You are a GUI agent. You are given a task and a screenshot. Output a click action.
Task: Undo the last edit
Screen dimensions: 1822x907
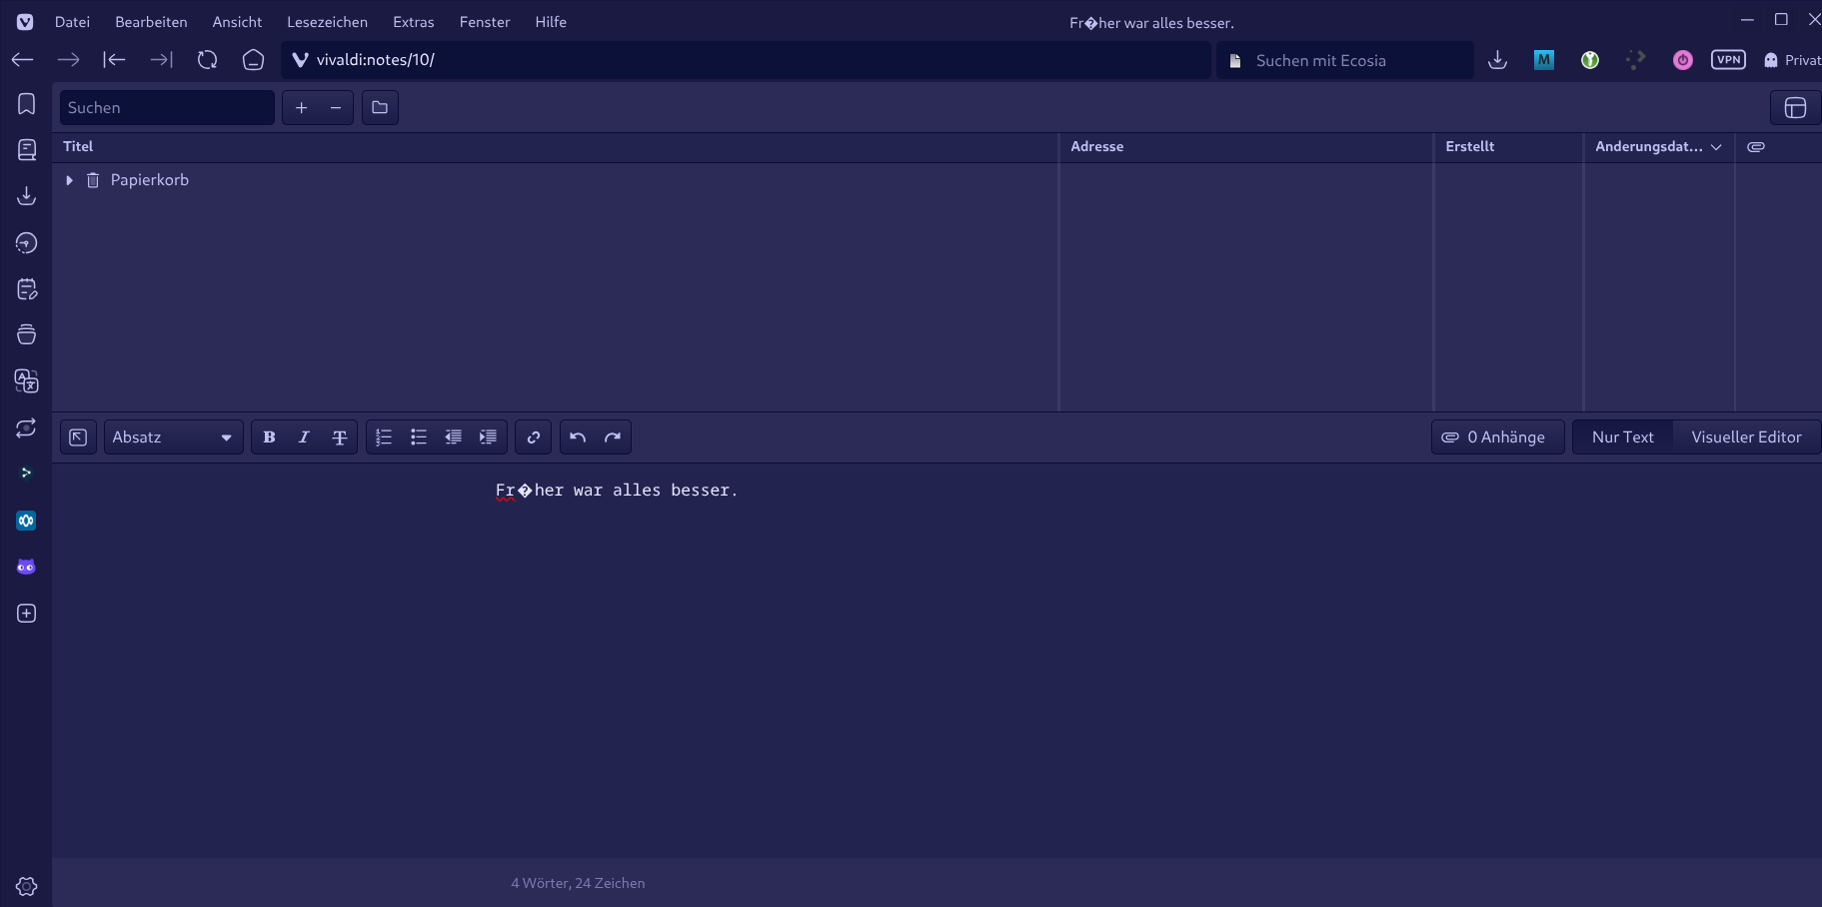coord(578,437)
